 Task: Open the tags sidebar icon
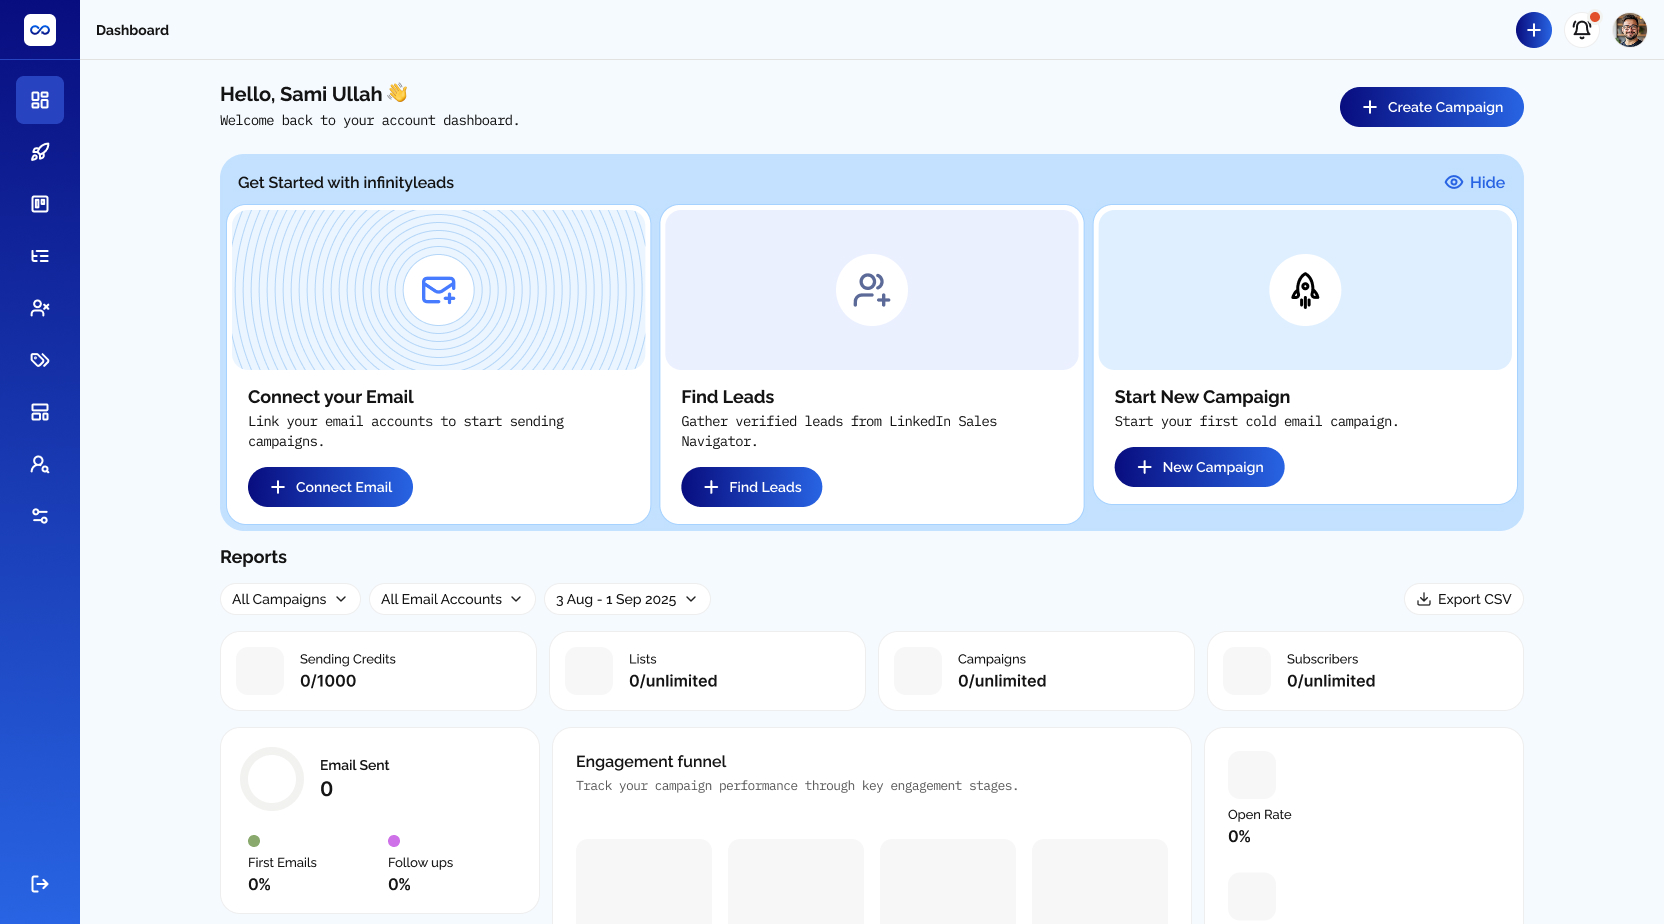tap(40, 360)
